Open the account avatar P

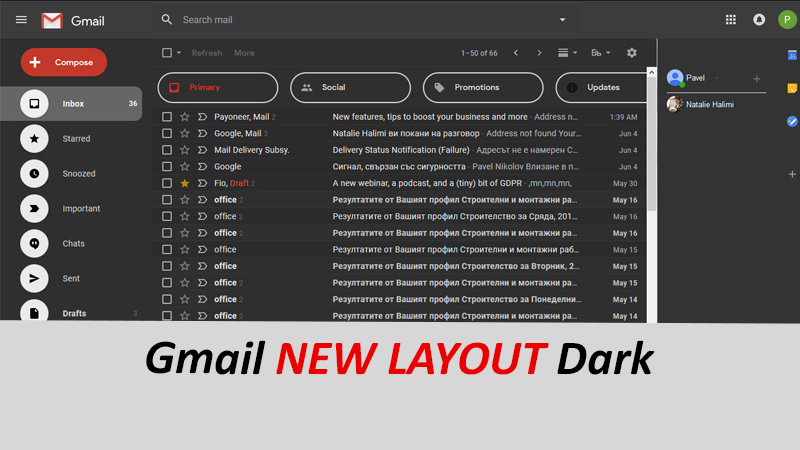[x=787, y=19]
